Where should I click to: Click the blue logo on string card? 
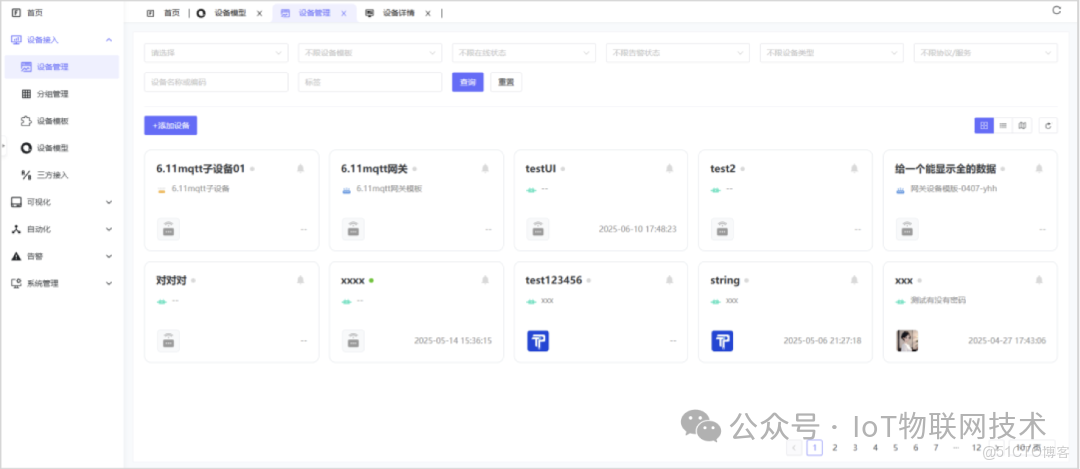[723, 341]
